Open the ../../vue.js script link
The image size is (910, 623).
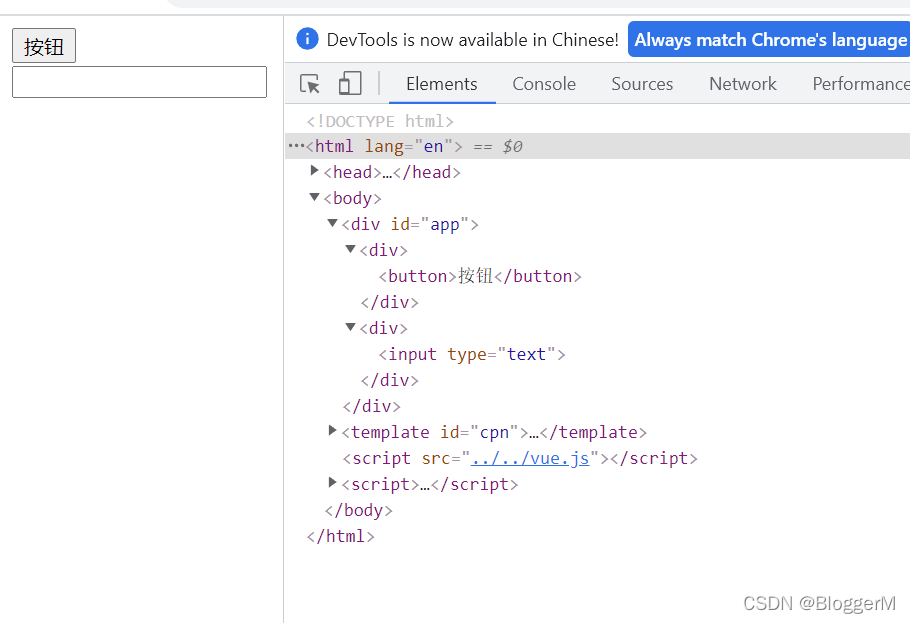point(530,458)
